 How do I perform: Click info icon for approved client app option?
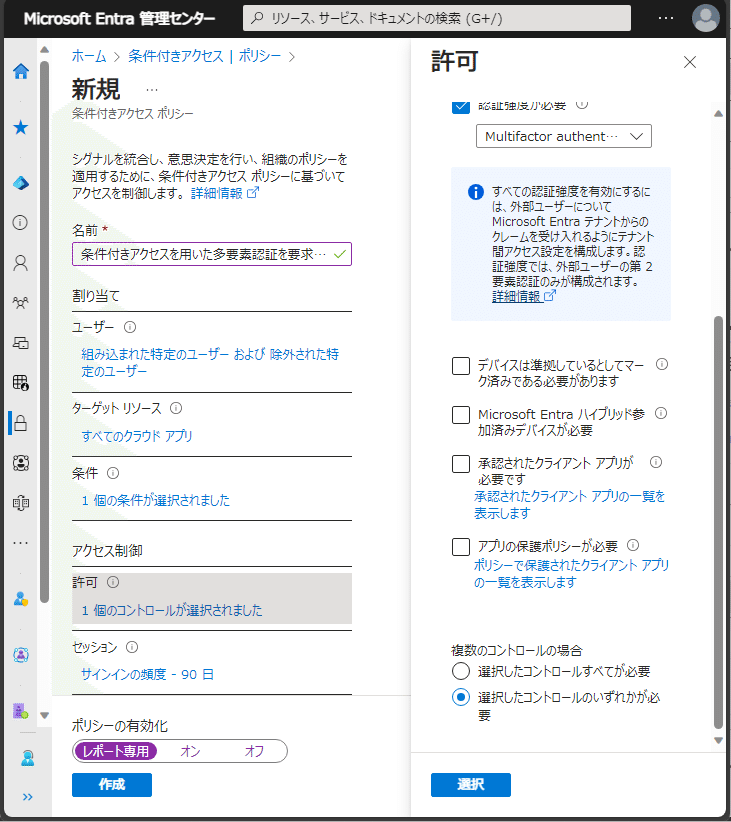click(x=655, y=462)
